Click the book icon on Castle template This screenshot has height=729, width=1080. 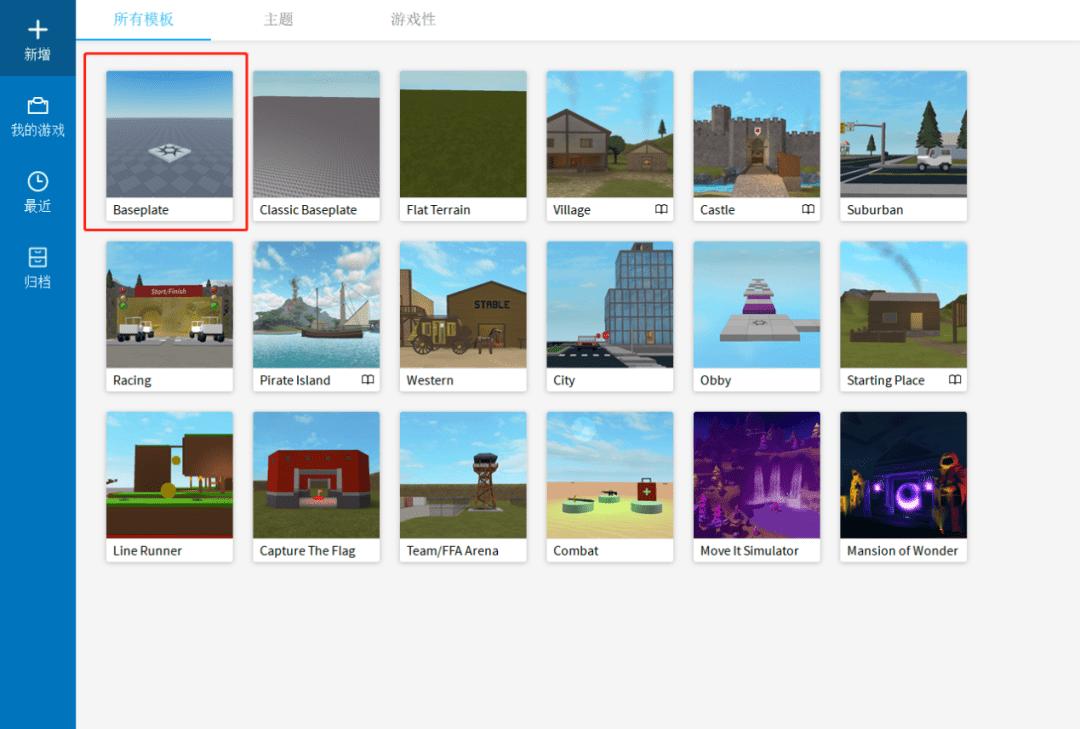click(808, 210)
